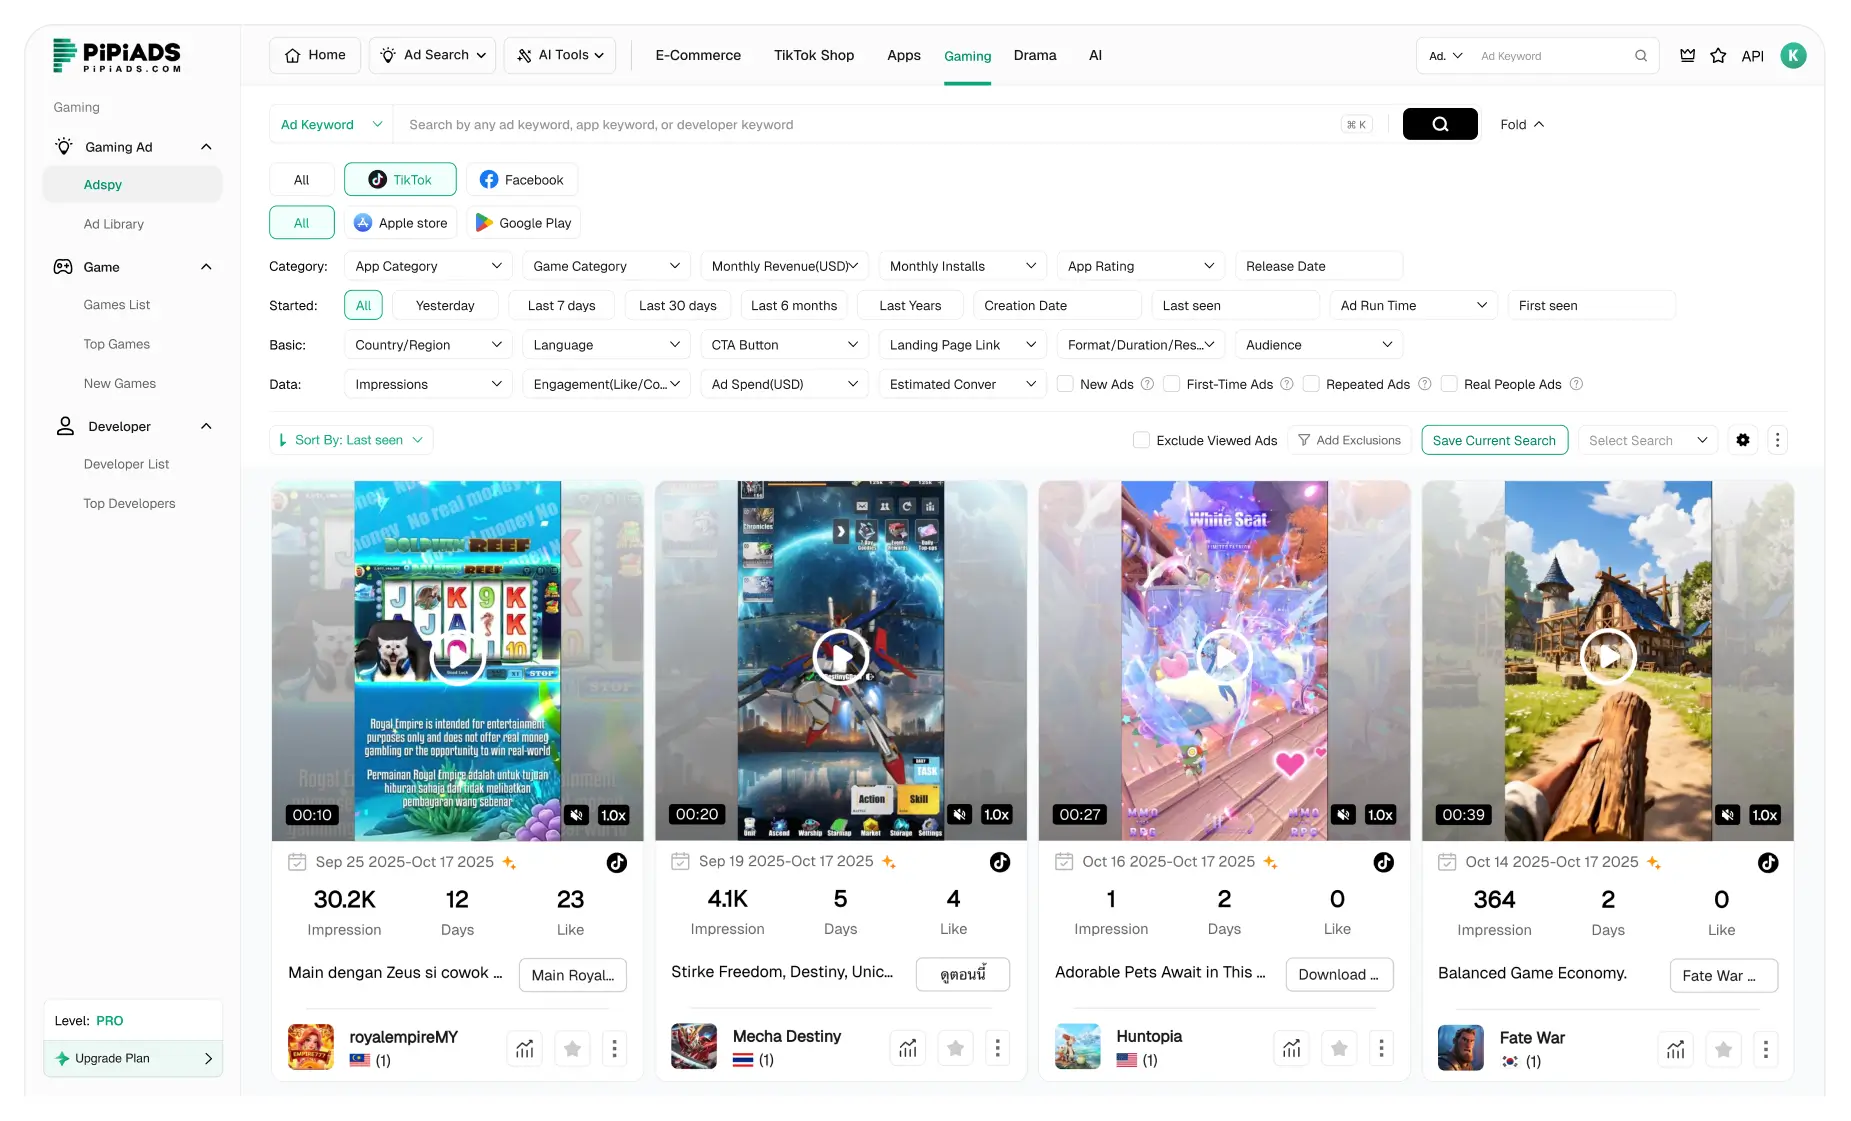Screen dimensions: 1851x1121
Task: Open analytics chart icon on royalempireMY row
Action: (524, 1048)
